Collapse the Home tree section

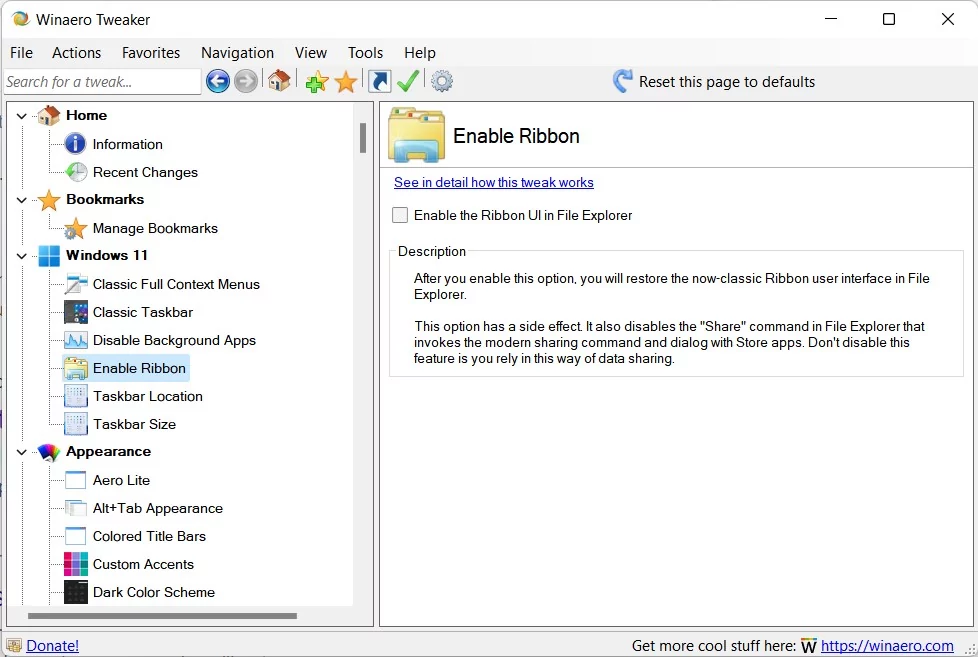(22, 116)
